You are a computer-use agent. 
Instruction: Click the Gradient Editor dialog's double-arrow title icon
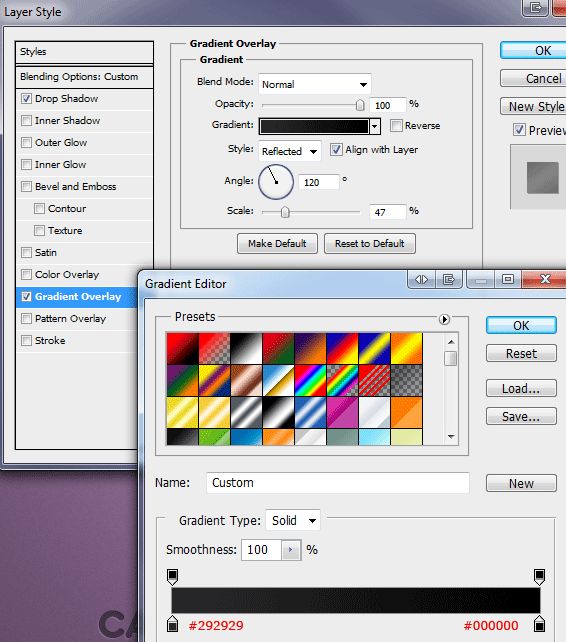tap(421, 279)
